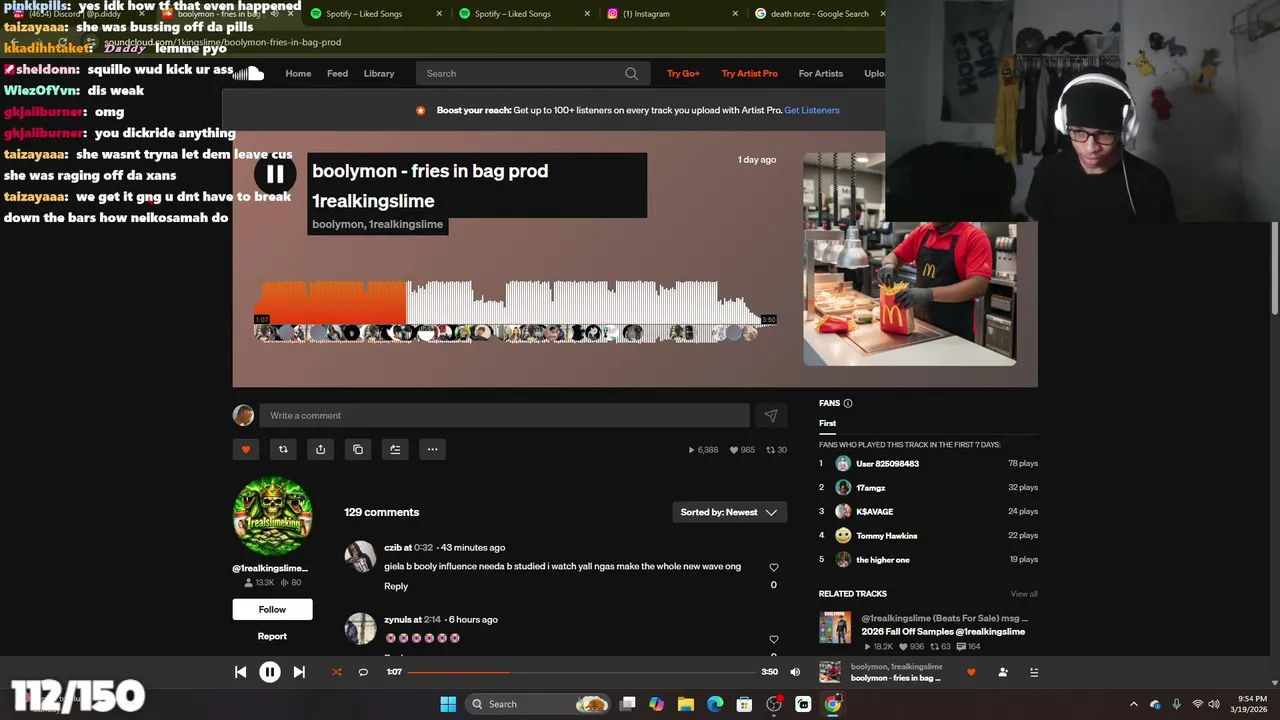Open the more options ellipsis menu
Screen dimensions: 1280x720
(x=432, y=449)
